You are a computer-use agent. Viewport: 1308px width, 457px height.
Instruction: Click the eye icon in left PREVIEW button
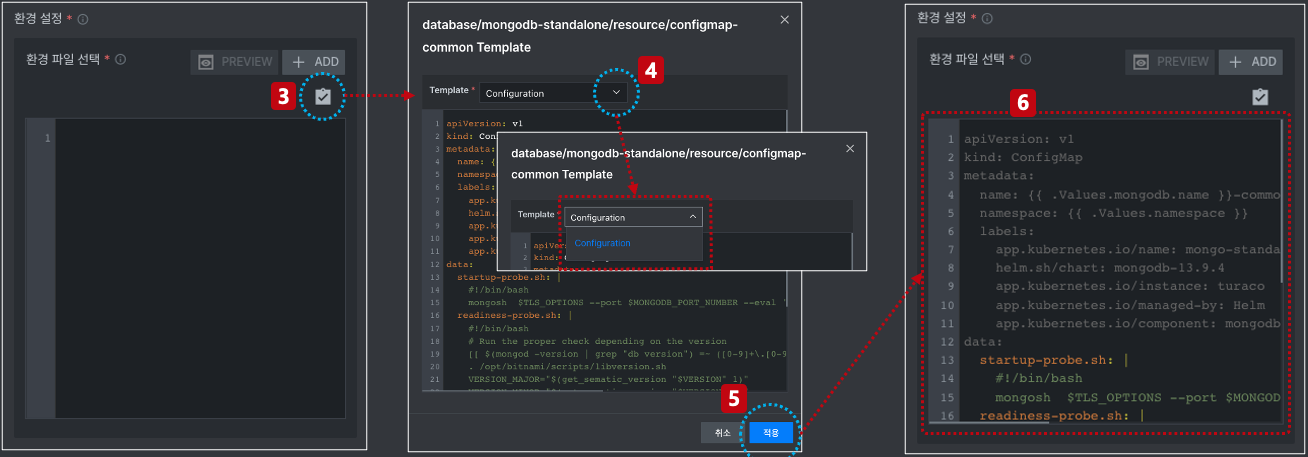point(206,62)
